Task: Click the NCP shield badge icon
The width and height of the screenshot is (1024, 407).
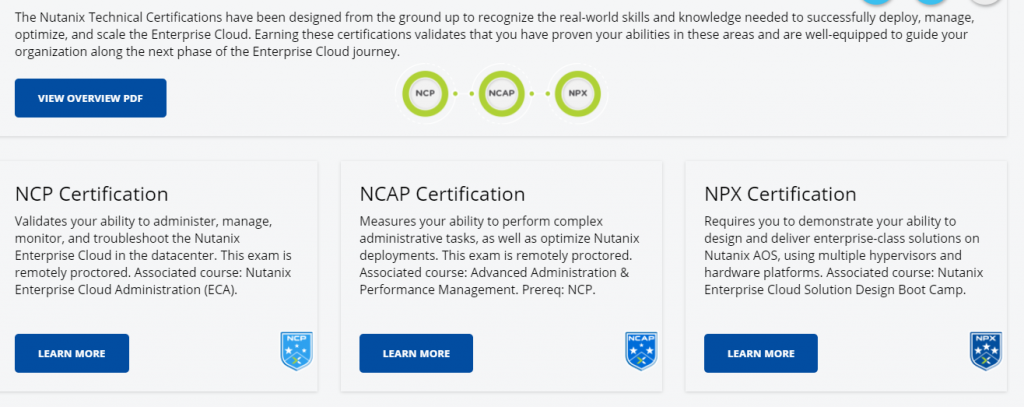Action: (x=296, y=351)
